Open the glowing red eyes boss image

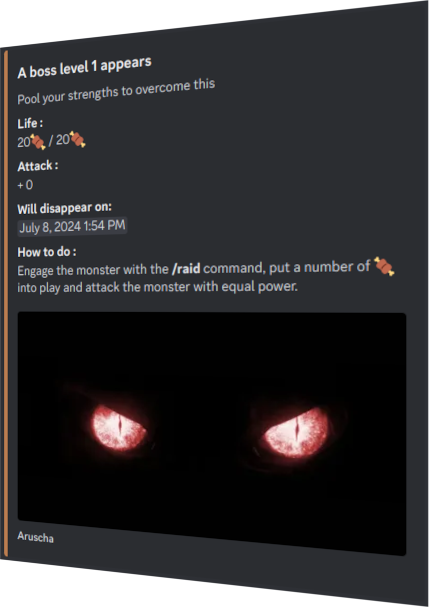point(212,434)
